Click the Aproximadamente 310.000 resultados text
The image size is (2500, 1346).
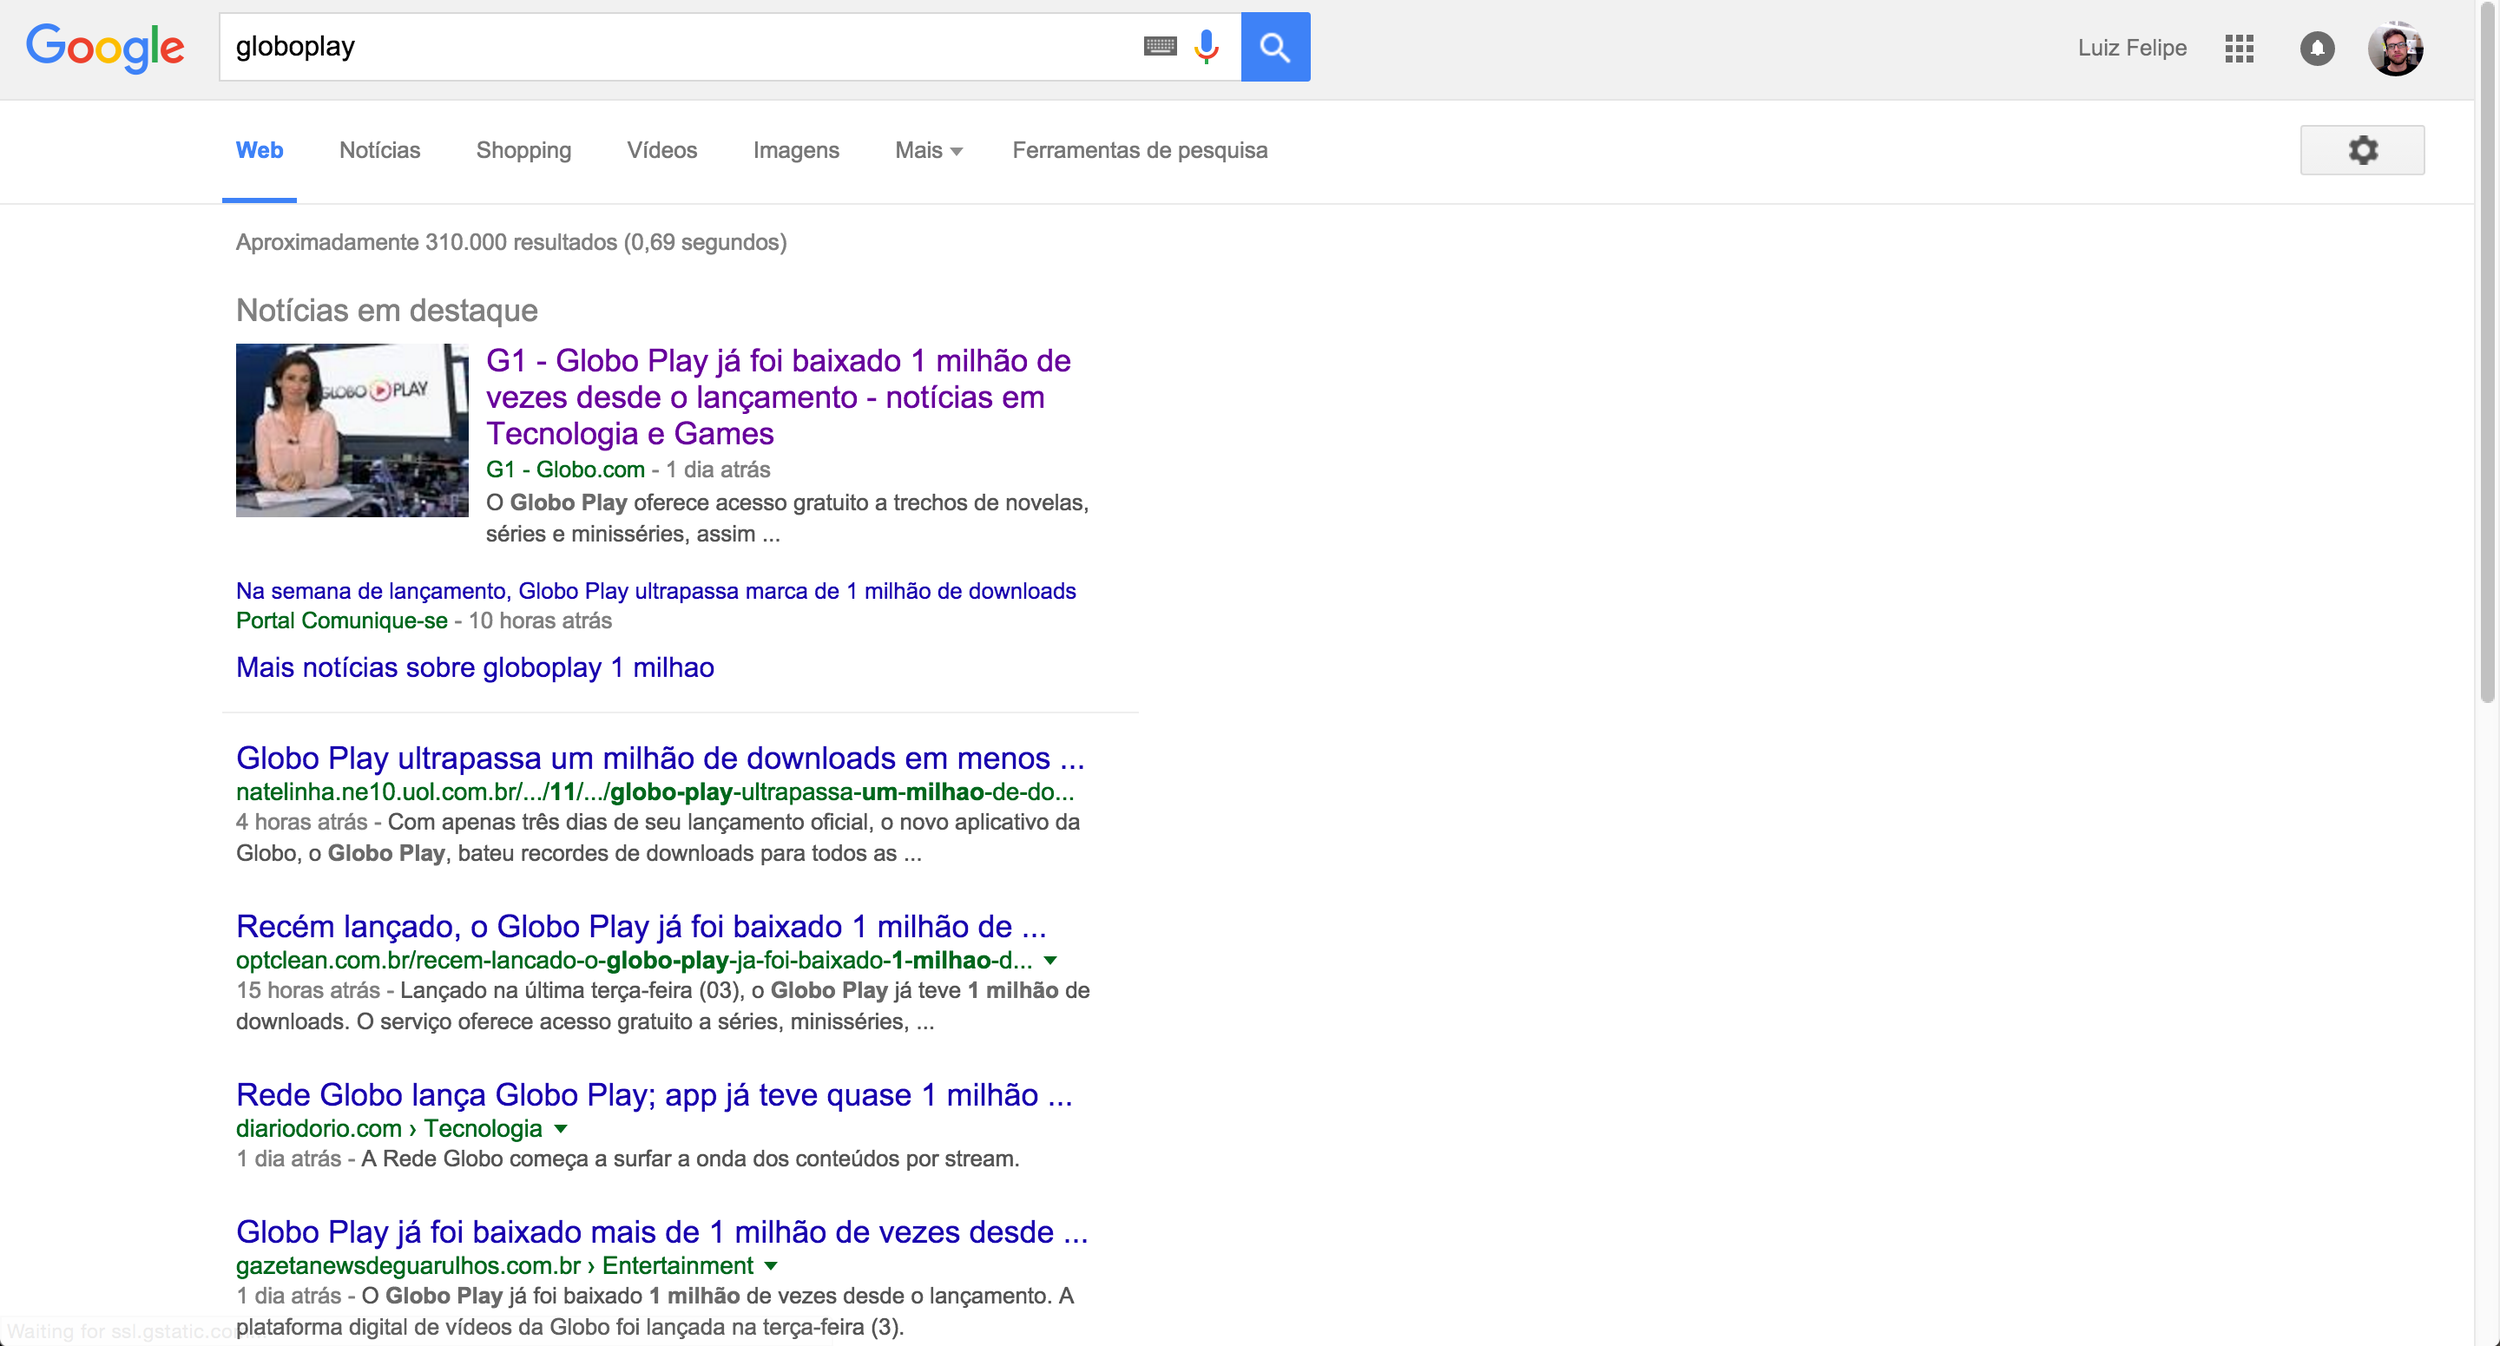511,243
